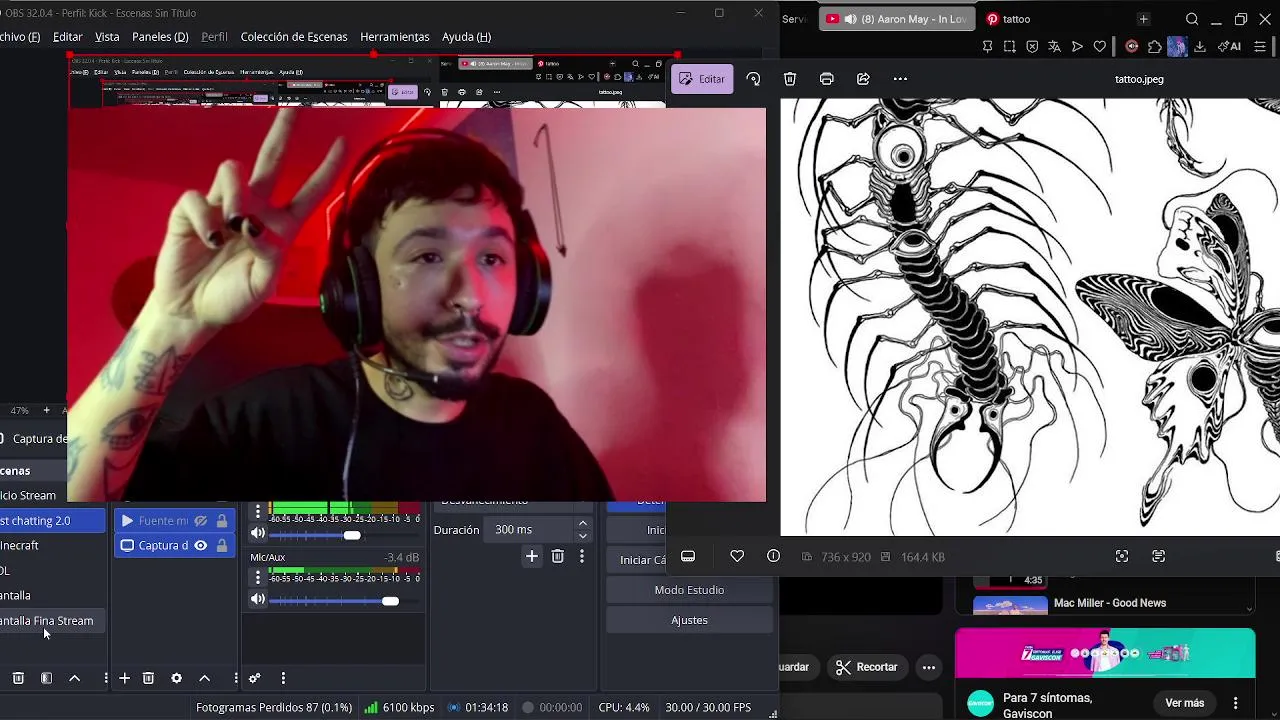Decrease the Duración value with down arrow
1280x720 pixels.
coord(583,536)
